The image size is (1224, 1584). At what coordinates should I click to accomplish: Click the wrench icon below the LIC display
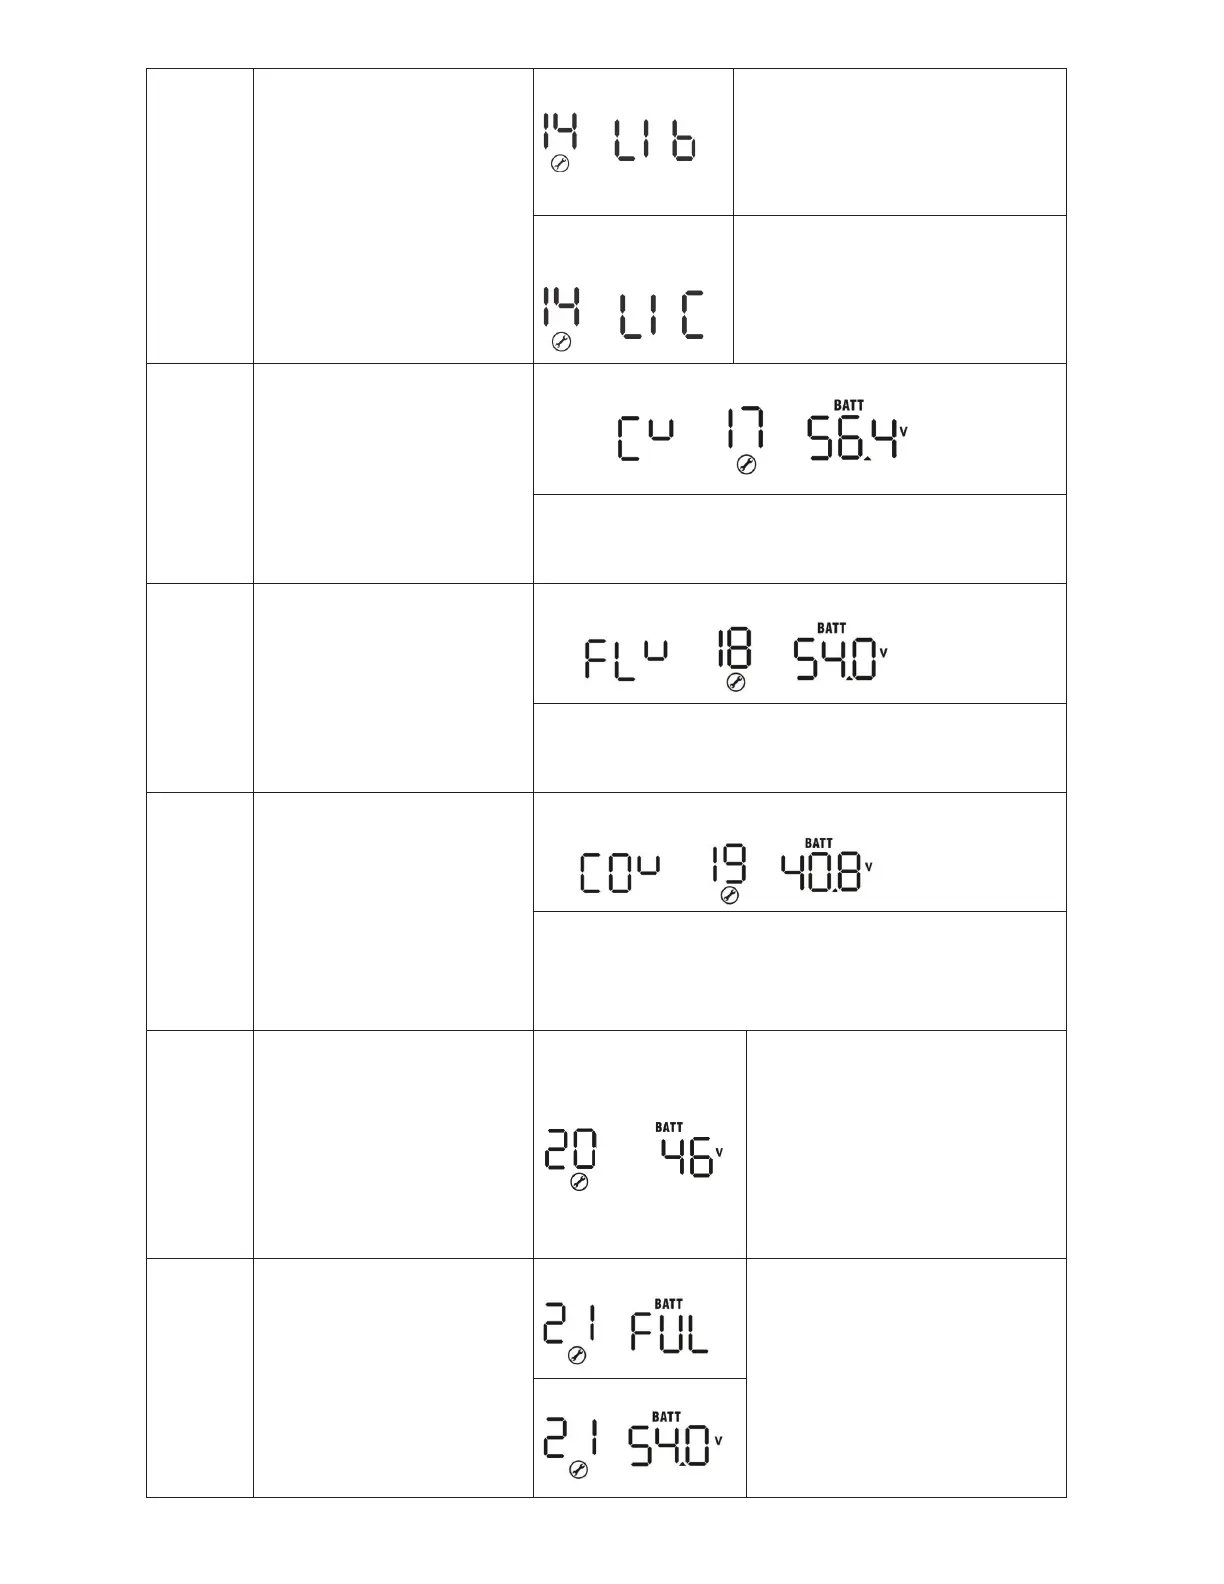561,343
